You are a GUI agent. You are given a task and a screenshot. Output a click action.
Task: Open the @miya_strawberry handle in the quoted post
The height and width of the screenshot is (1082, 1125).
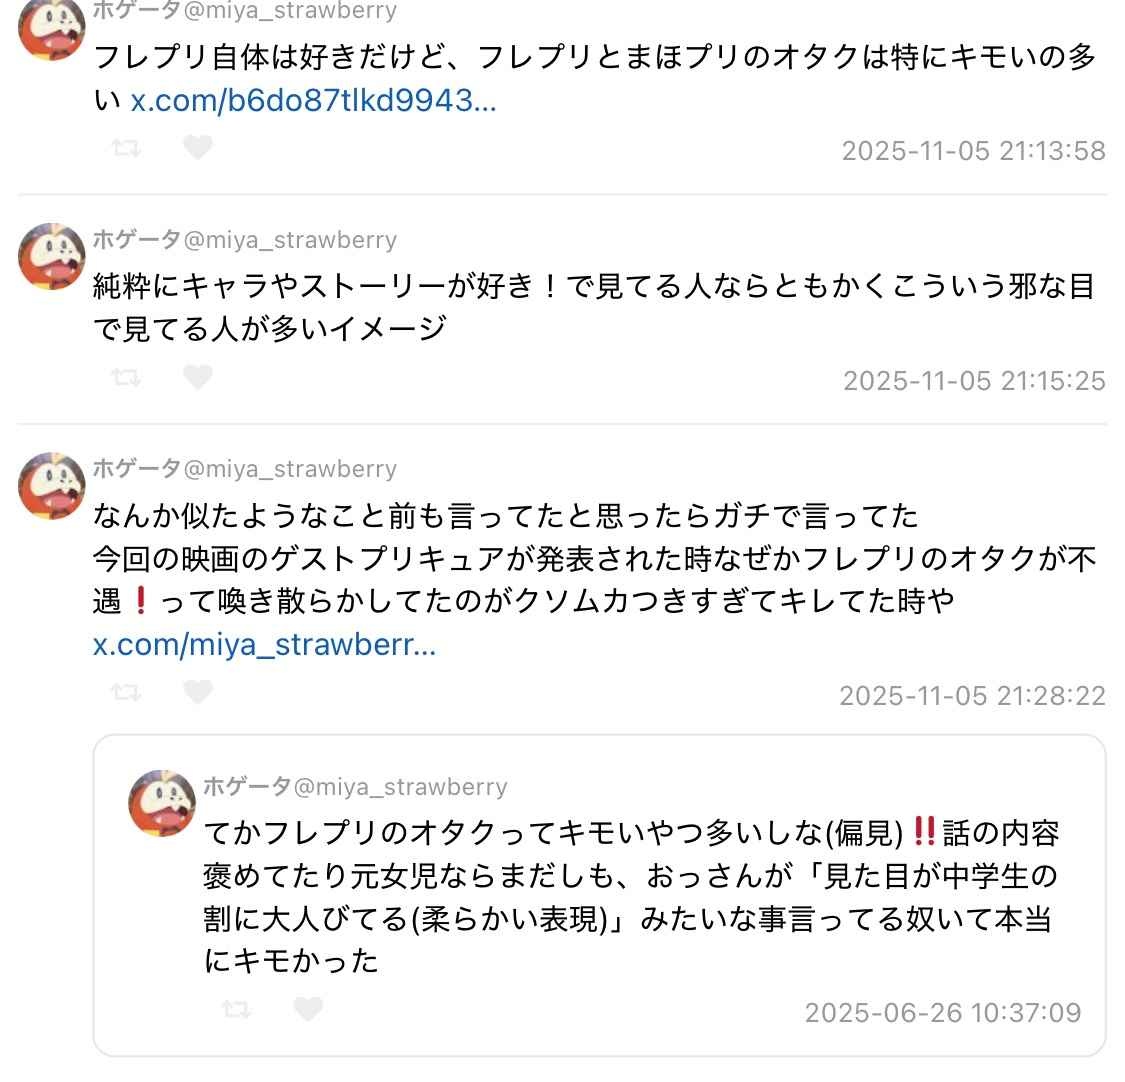click(400, 786)
